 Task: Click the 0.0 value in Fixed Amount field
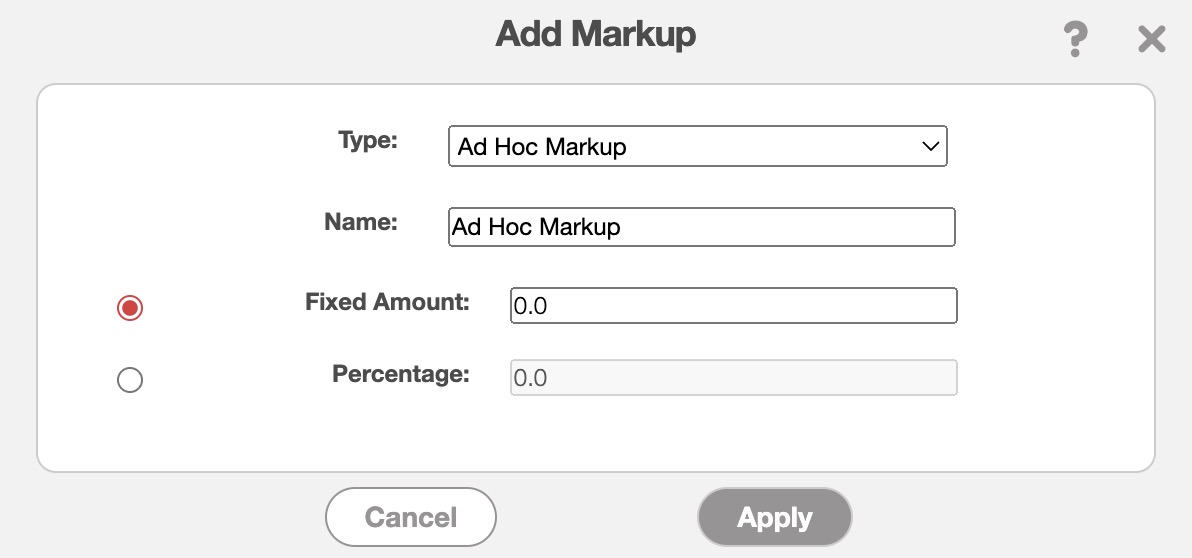point(530,307)
